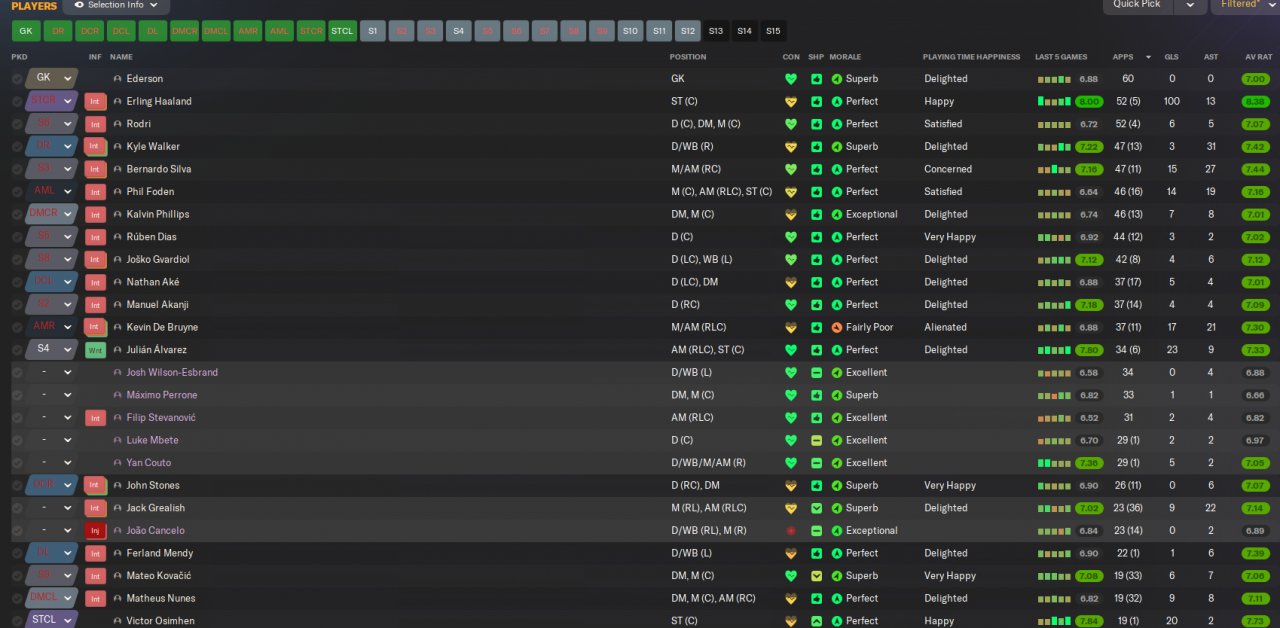Select the DMCR position slot button
The height and width of the screenshot is (628, 1280).
[x=185, y=31]
